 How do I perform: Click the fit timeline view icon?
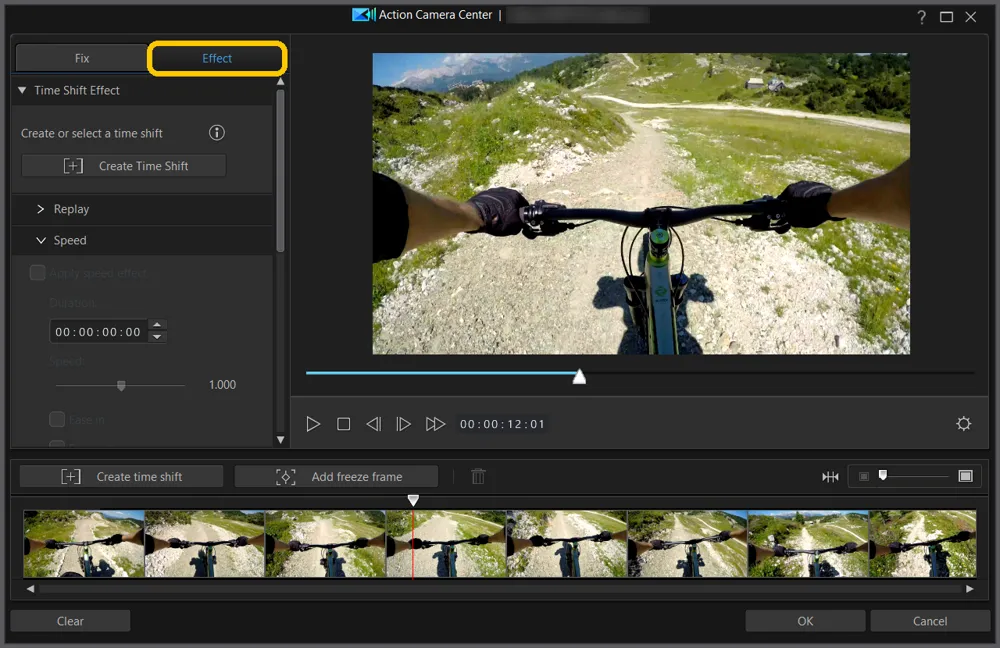point(830,476)
